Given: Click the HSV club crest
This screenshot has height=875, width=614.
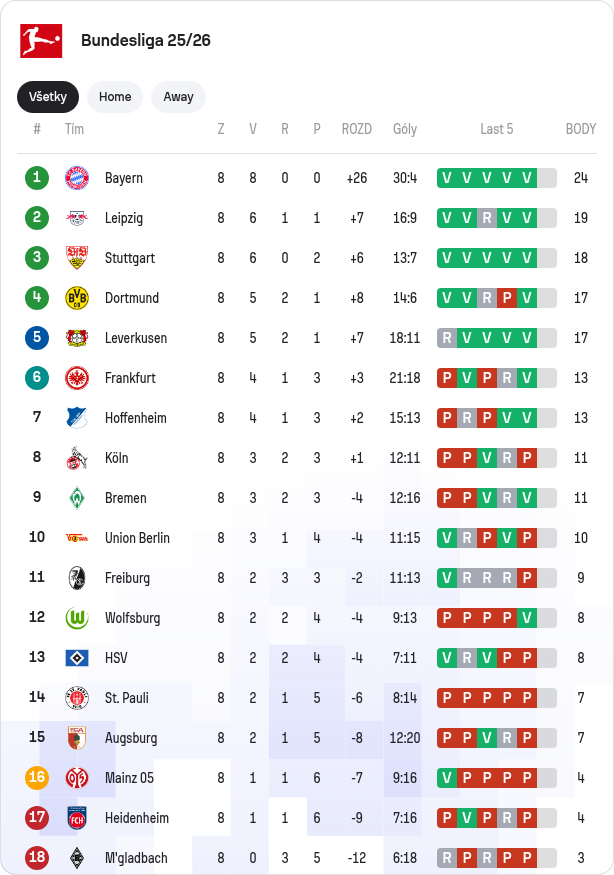Looking at the screenshot, I should coord(77,658).
